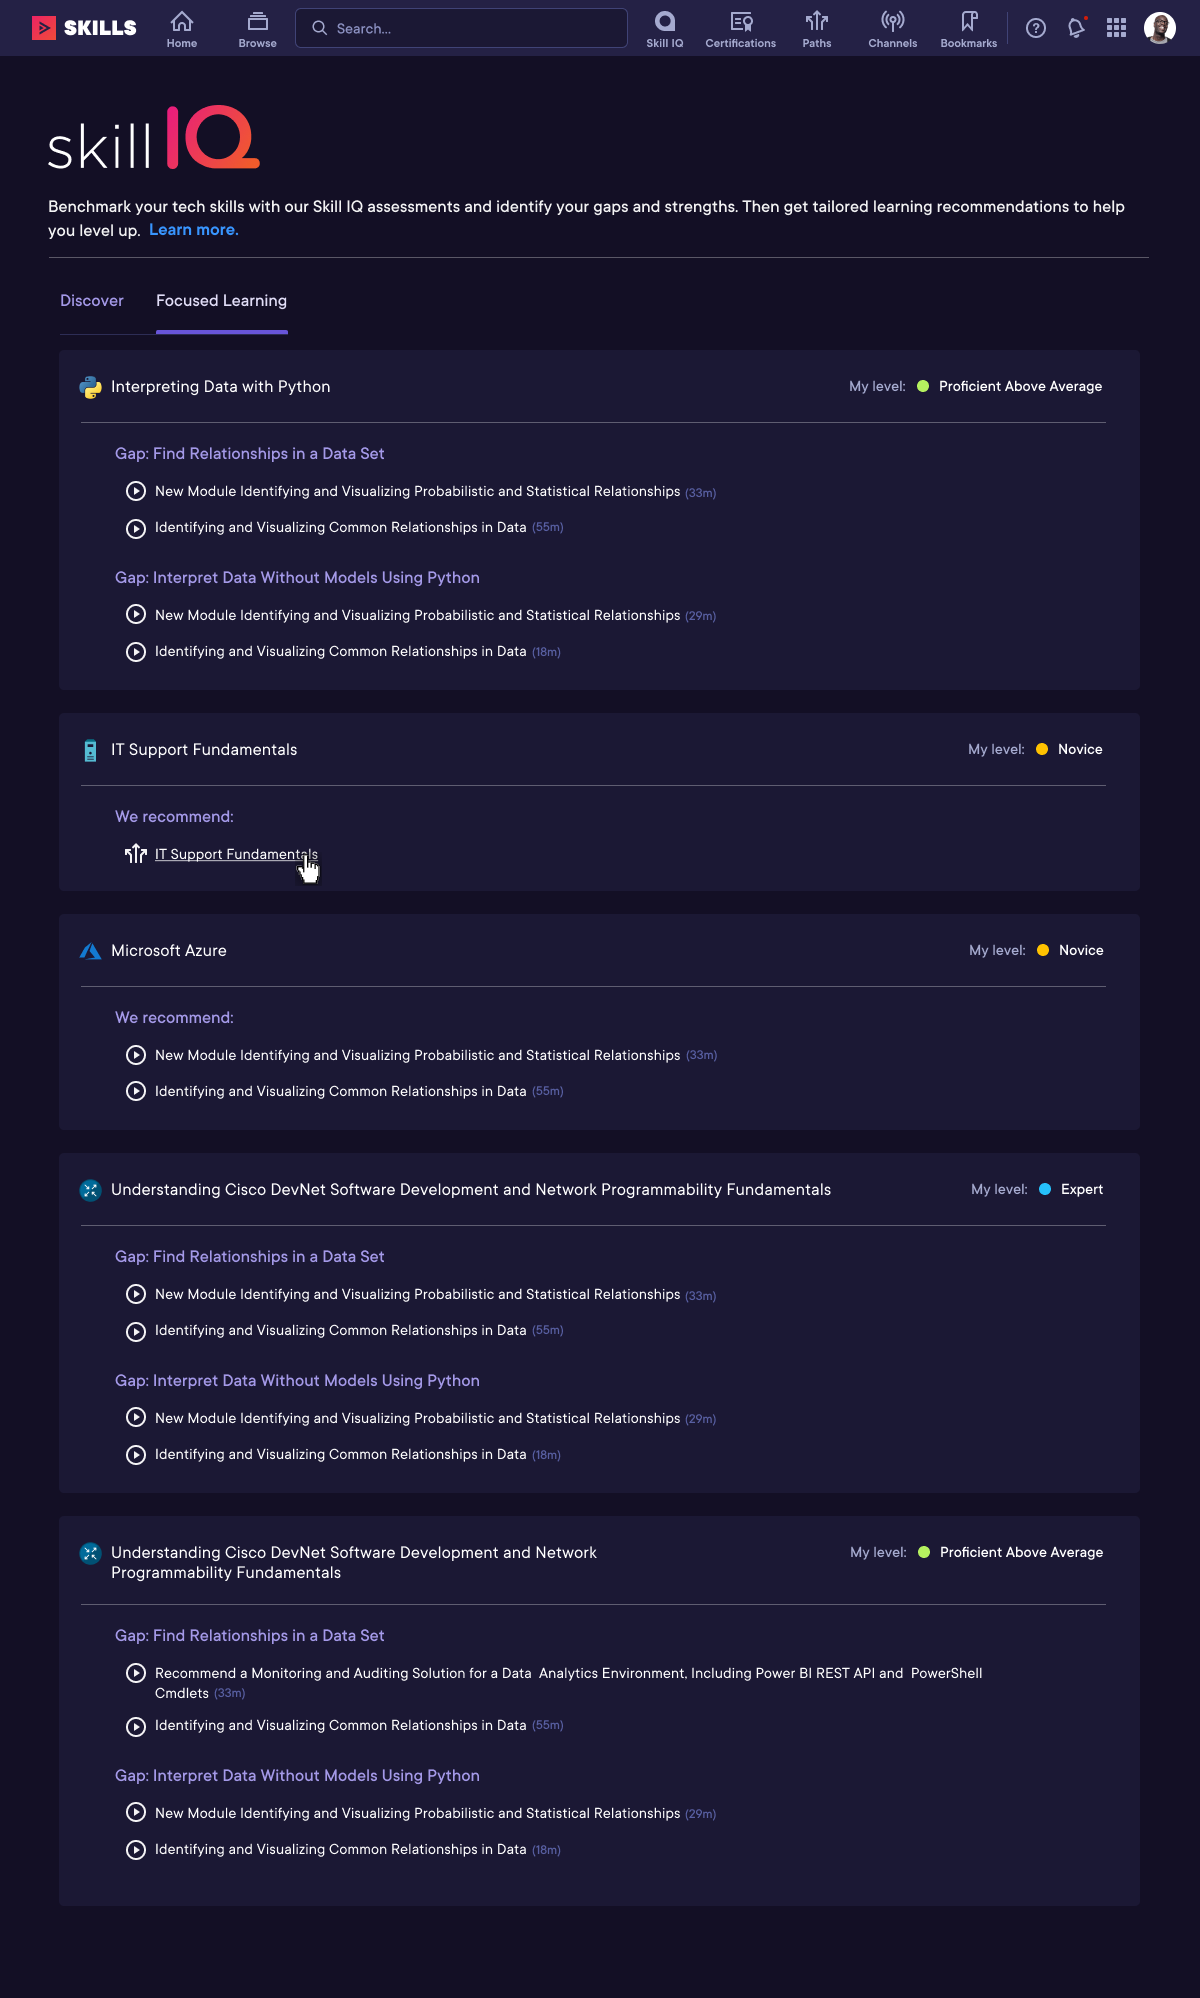This screenshot has height=1998, width=1200.
Task: Open the help question mark icon
Action: click(1036, 28)
